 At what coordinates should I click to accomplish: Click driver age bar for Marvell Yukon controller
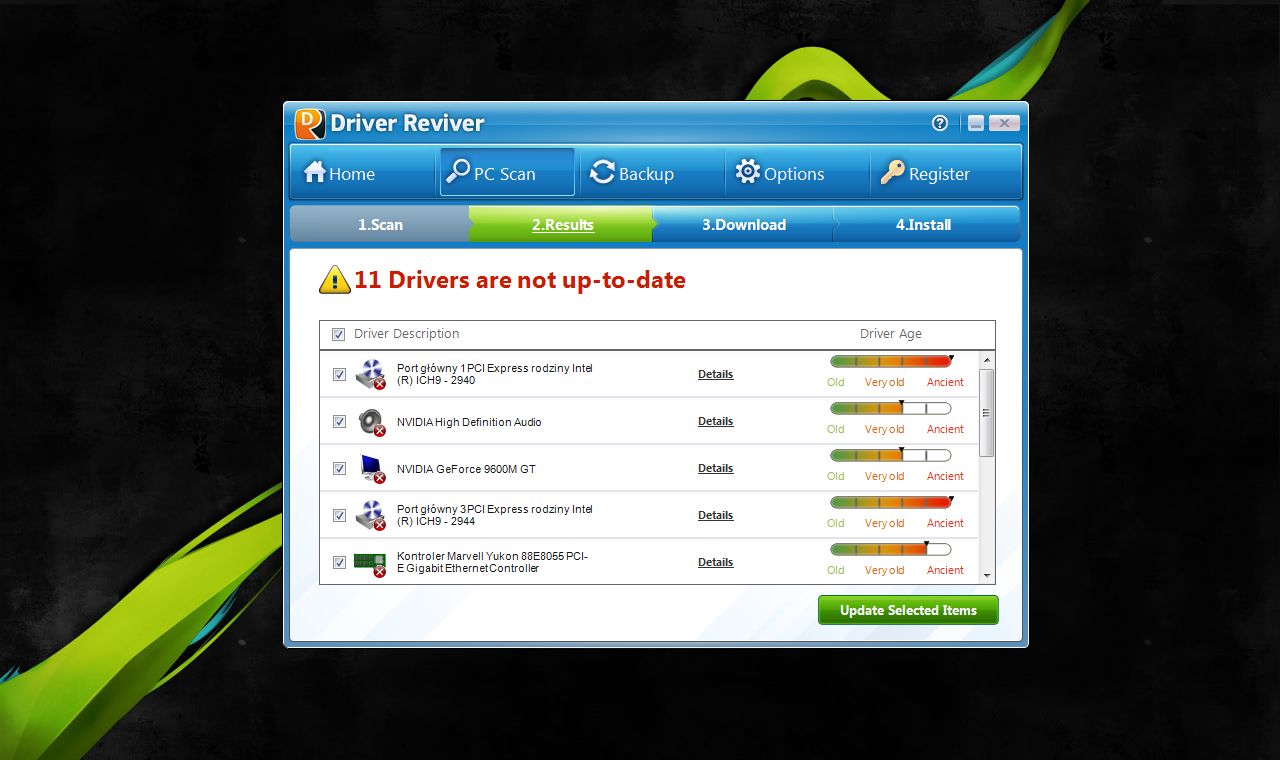tap(891, 549)
